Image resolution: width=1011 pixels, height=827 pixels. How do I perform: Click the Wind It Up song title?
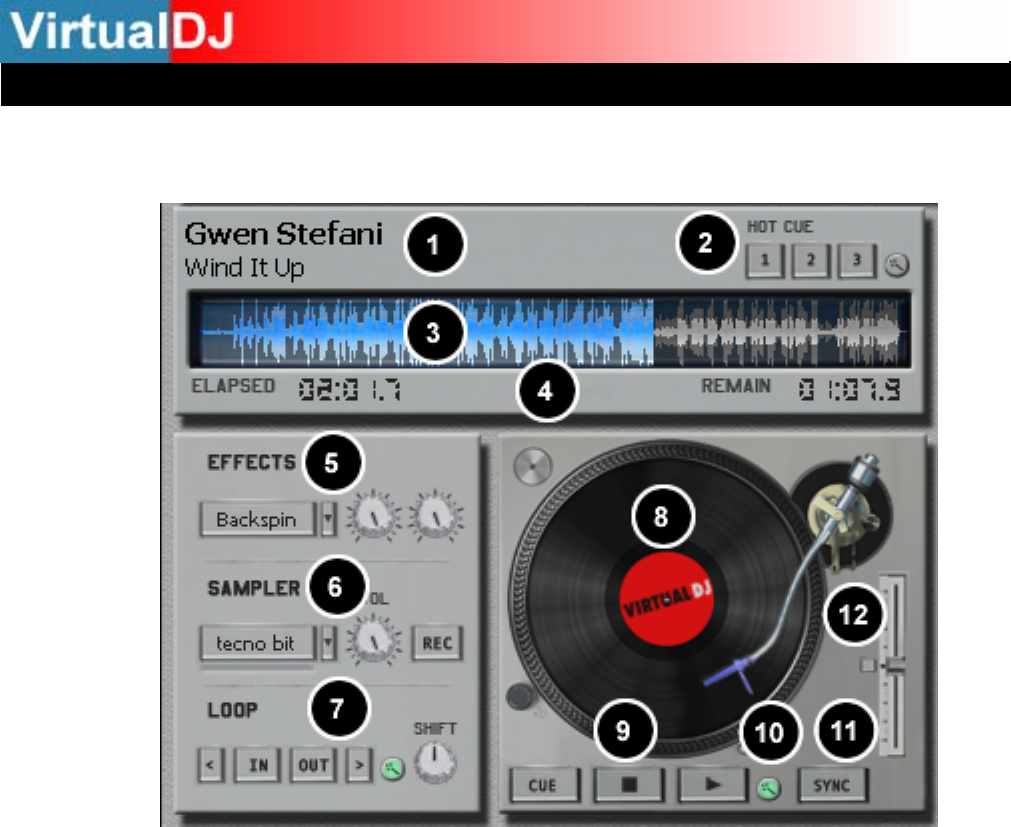pos(244,268)
